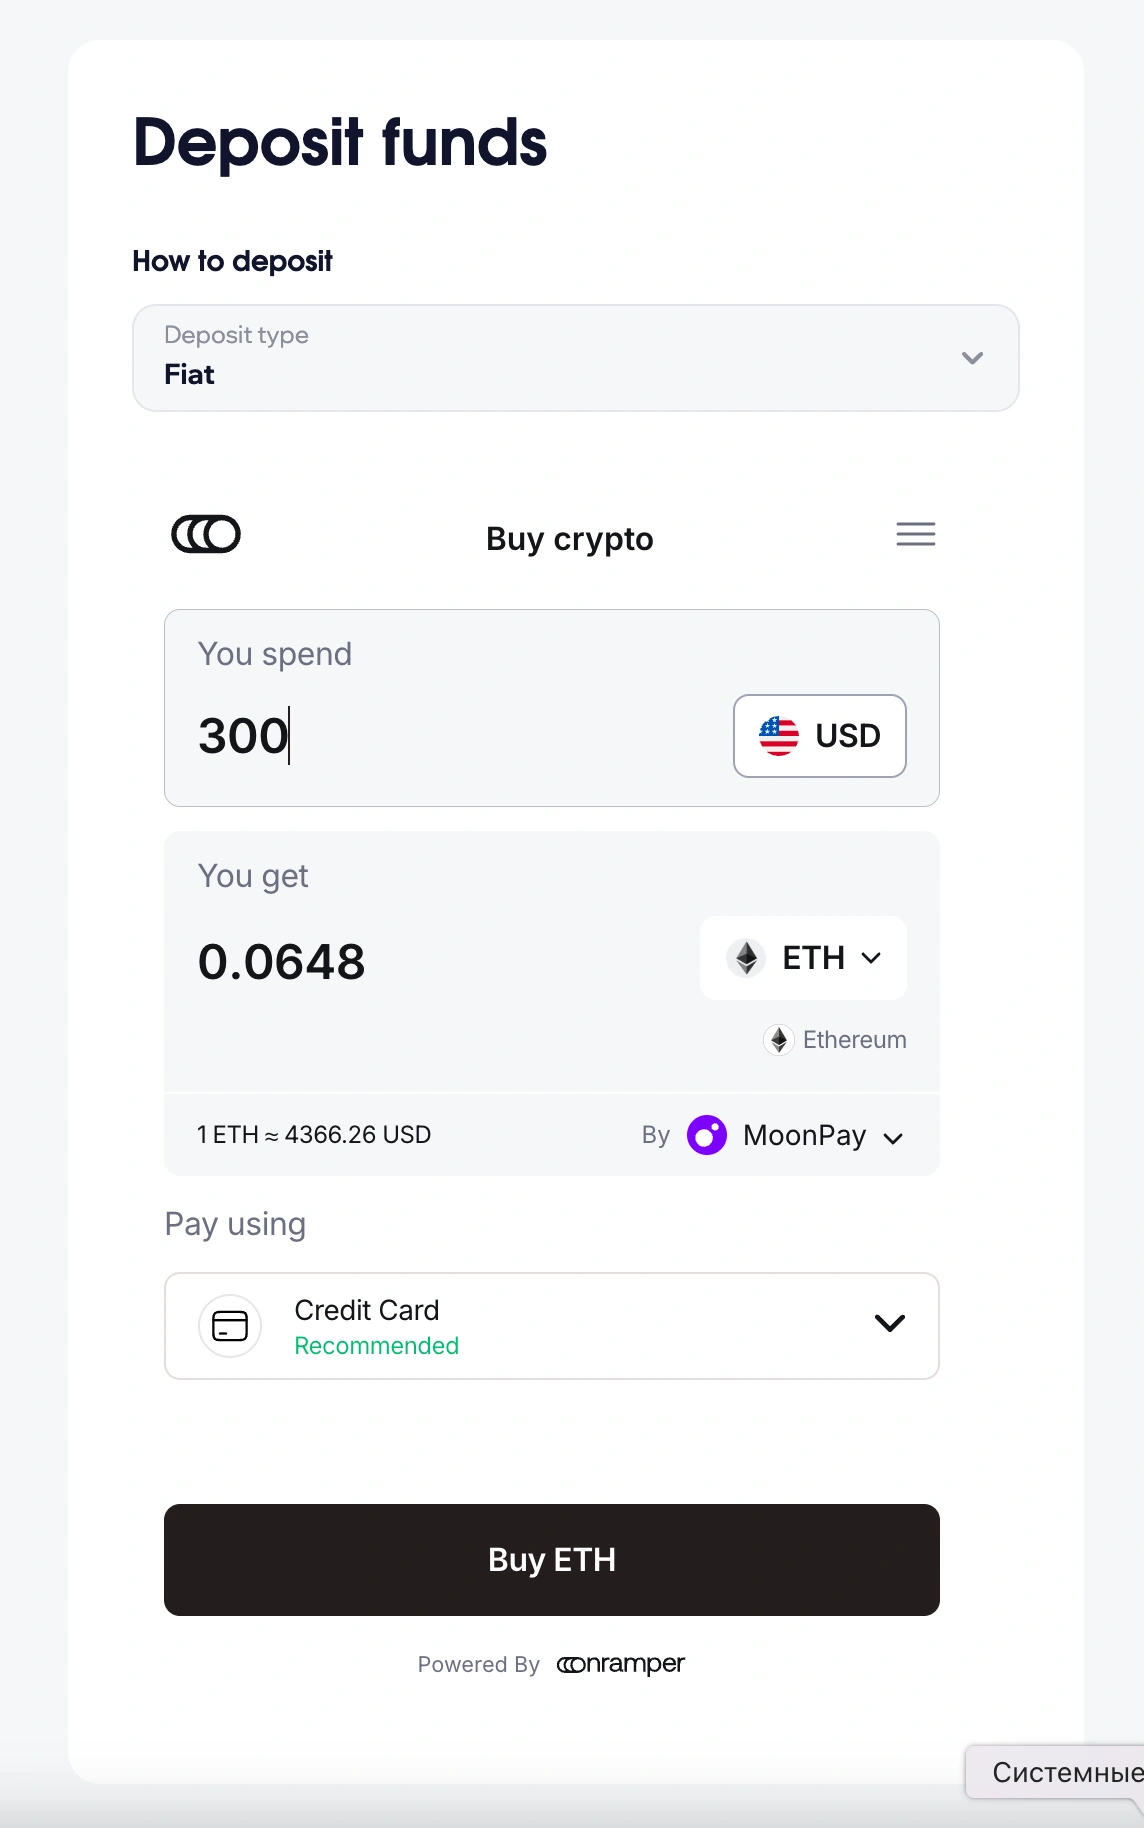The width and height of the screenshot is (1144, 1828).
Task: Click the purple MoonPay logo icon
Action: pyautogui.click(x=707, y=1135)
